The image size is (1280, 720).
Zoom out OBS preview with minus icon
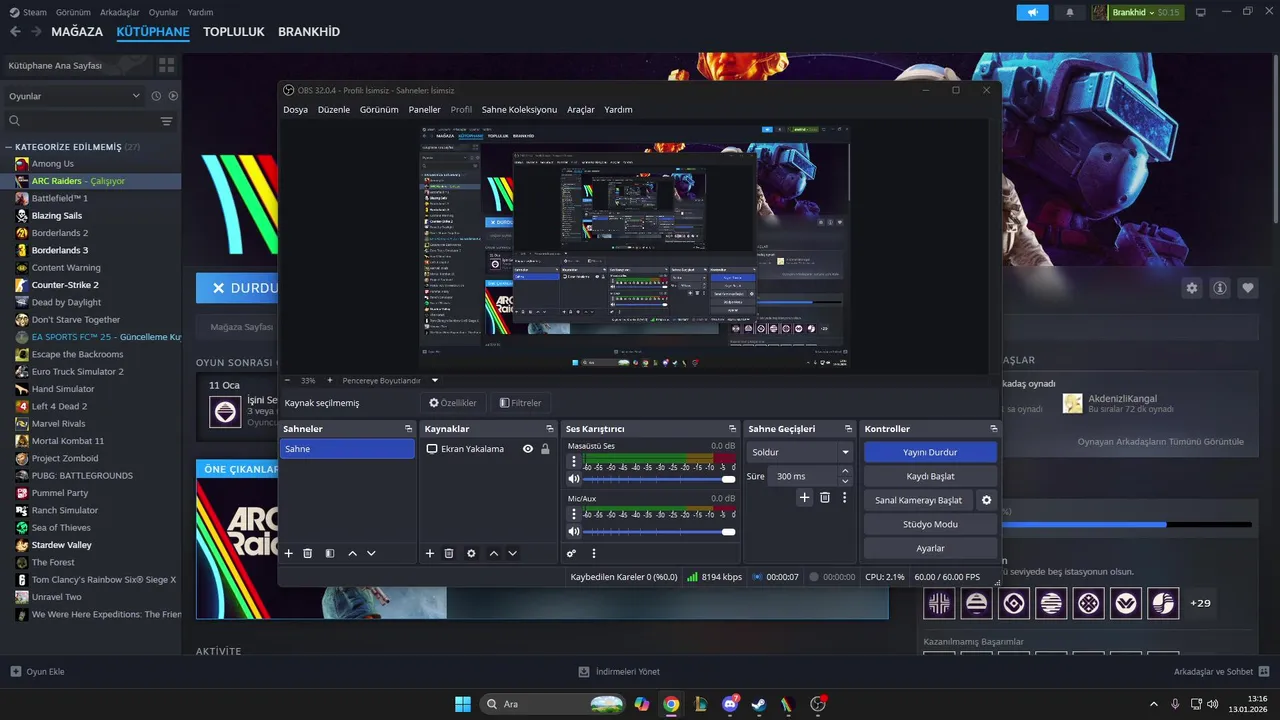coord(287,380)
